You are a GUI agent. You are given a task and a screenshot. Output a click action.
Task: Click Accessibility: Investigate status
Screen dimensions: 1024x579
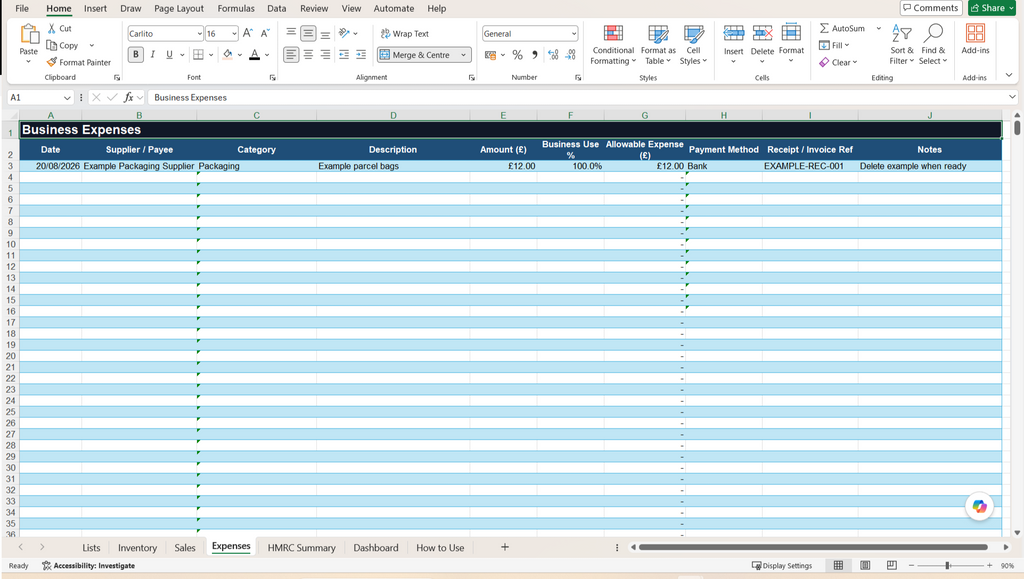coord(88,566)
